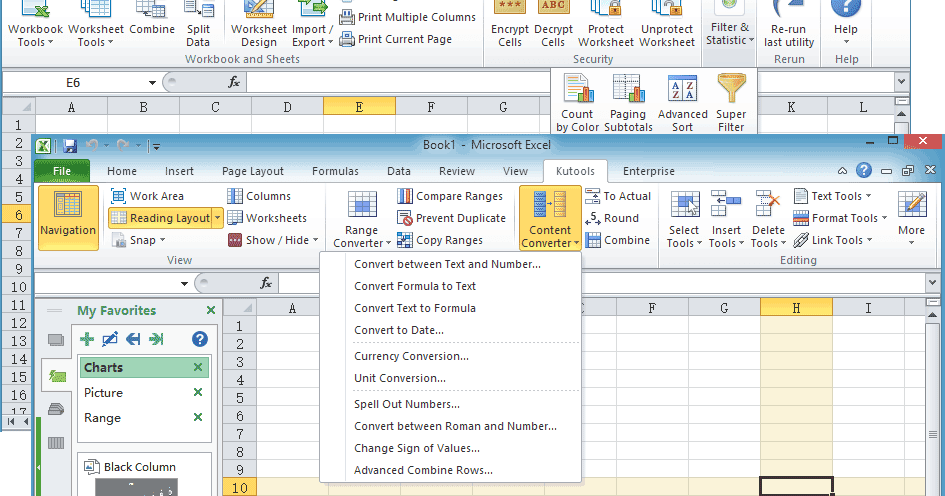Click the Content Converter button

click(550, 219)
